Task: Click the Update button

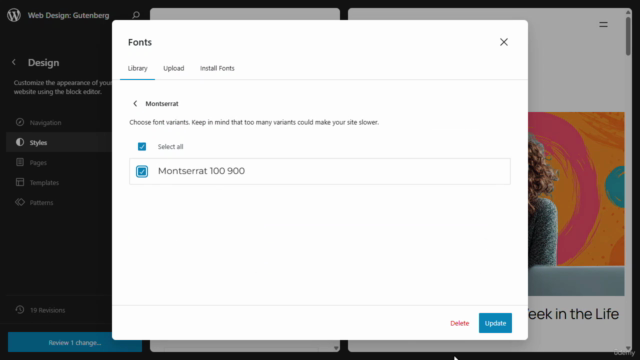Action: click(495, 323)
